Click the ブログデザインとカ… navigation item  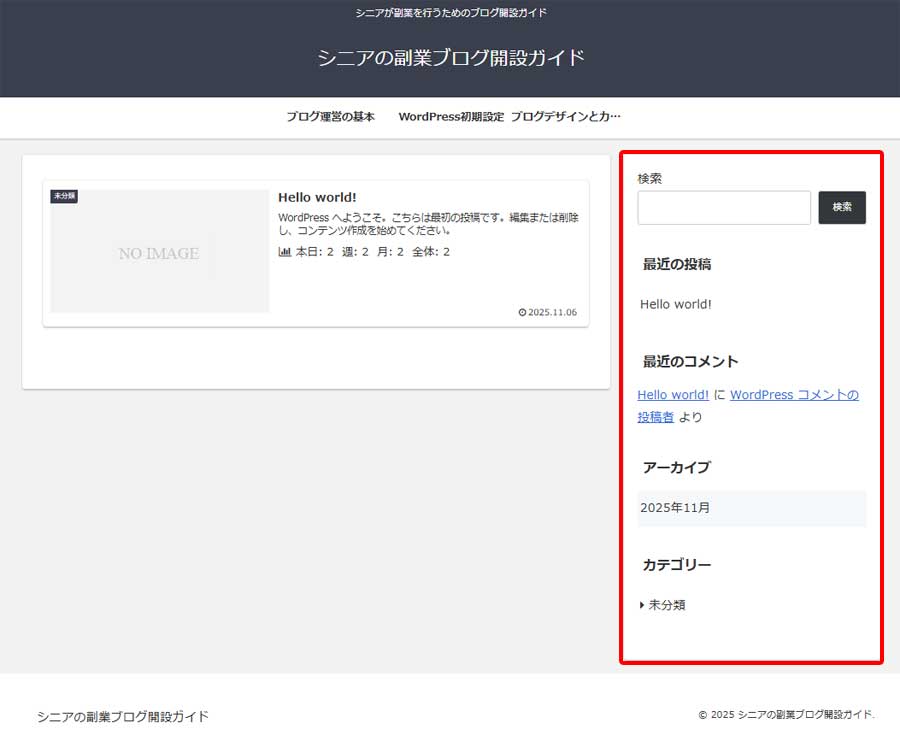point(567,116)
